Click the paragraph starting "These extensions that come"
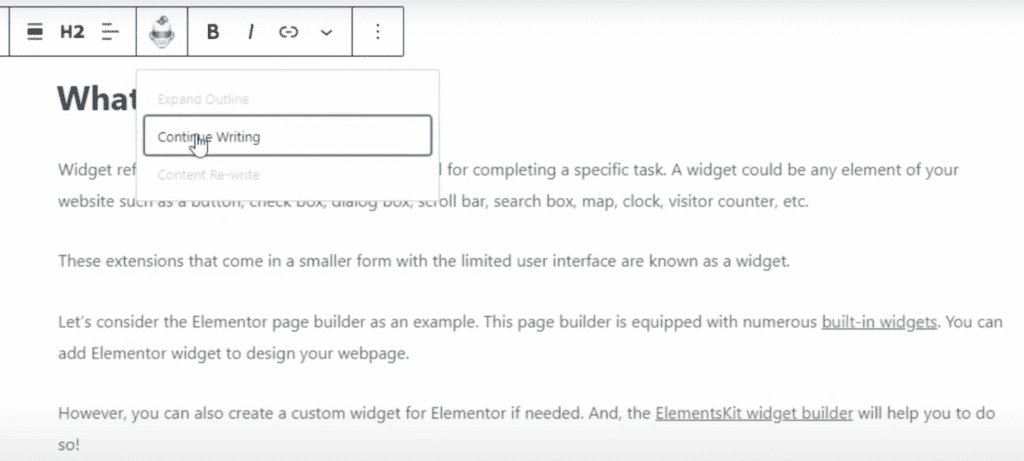The width and height of the screenshot is (1024, 461). point(424,261)
